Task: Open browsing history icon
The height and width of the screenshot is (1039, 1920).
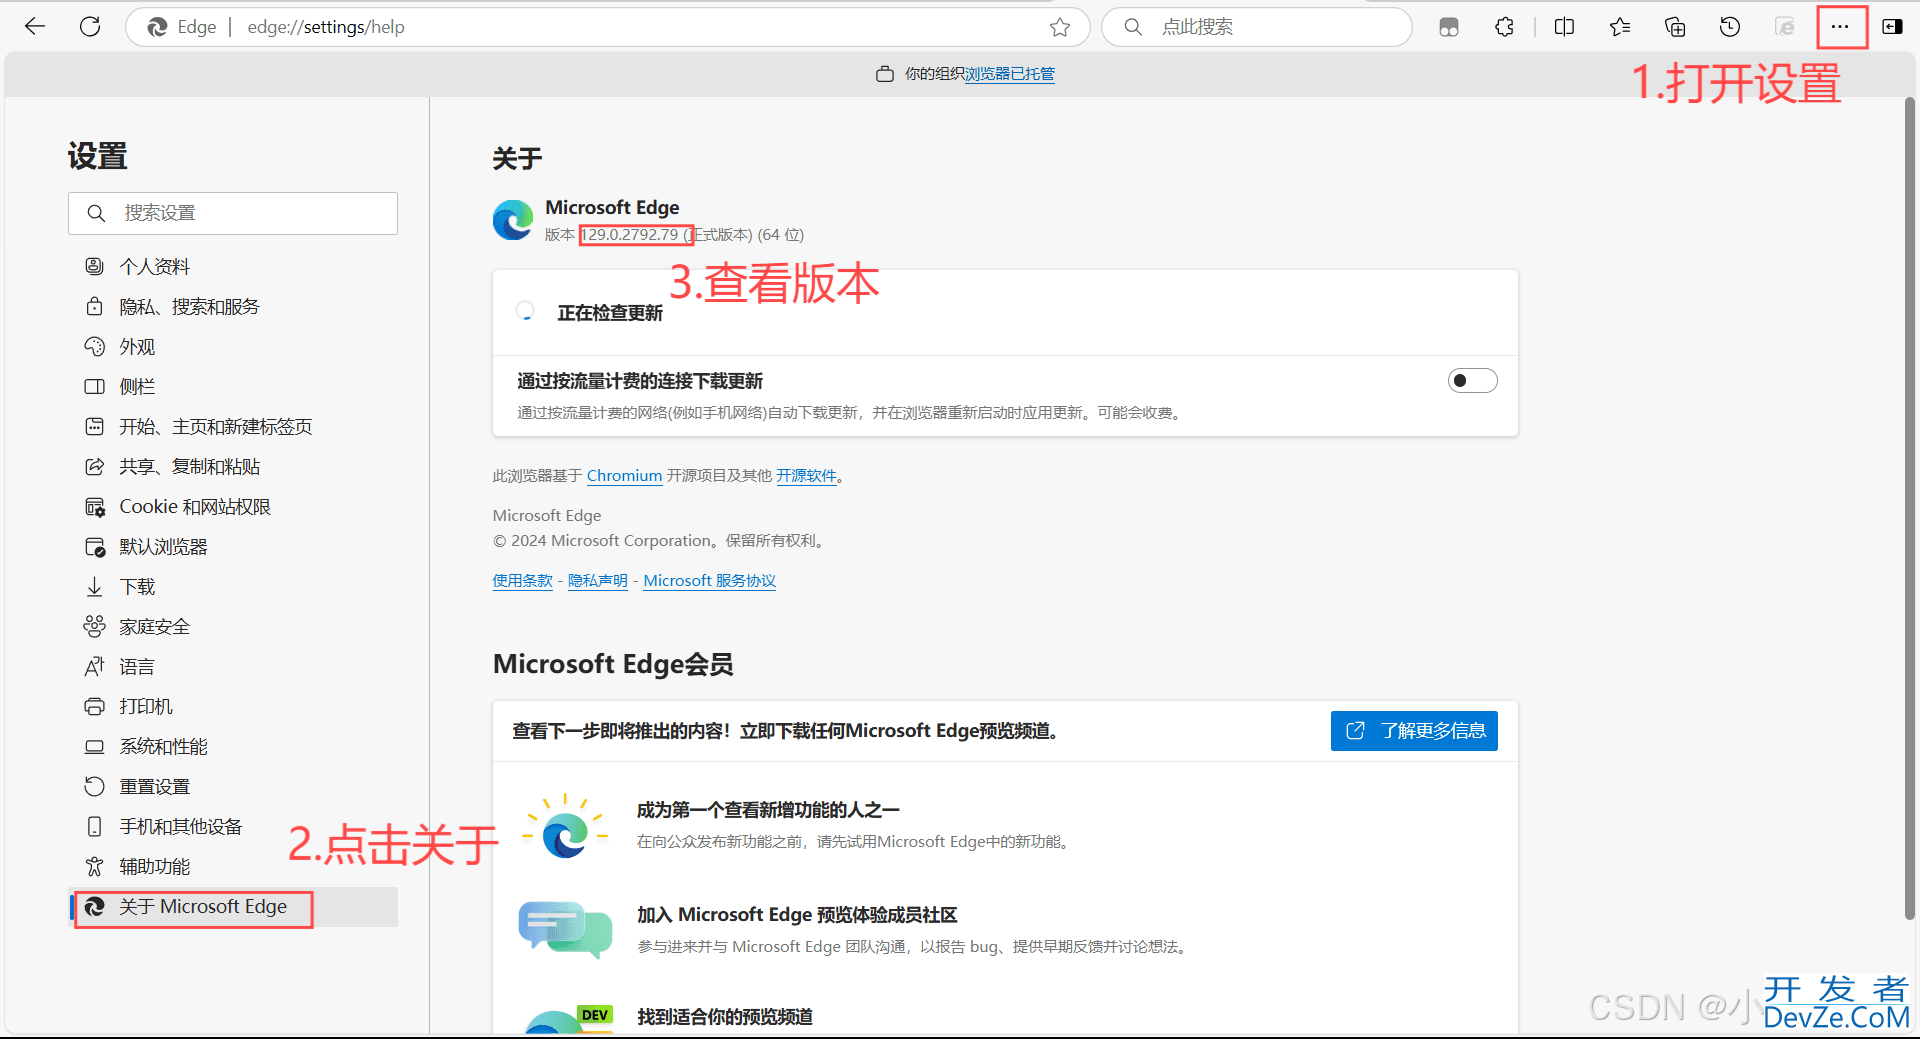Action: tap(1730, 27)
